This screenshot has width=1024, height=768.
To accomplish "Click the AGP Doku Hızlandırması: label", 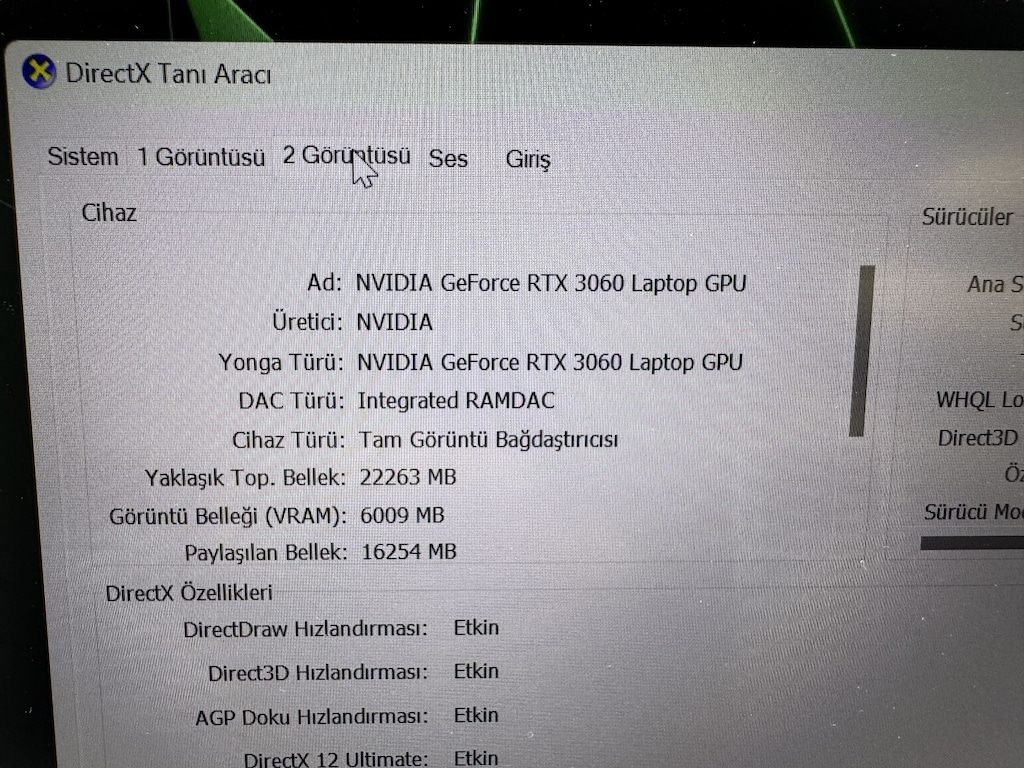I will (312, 717).
